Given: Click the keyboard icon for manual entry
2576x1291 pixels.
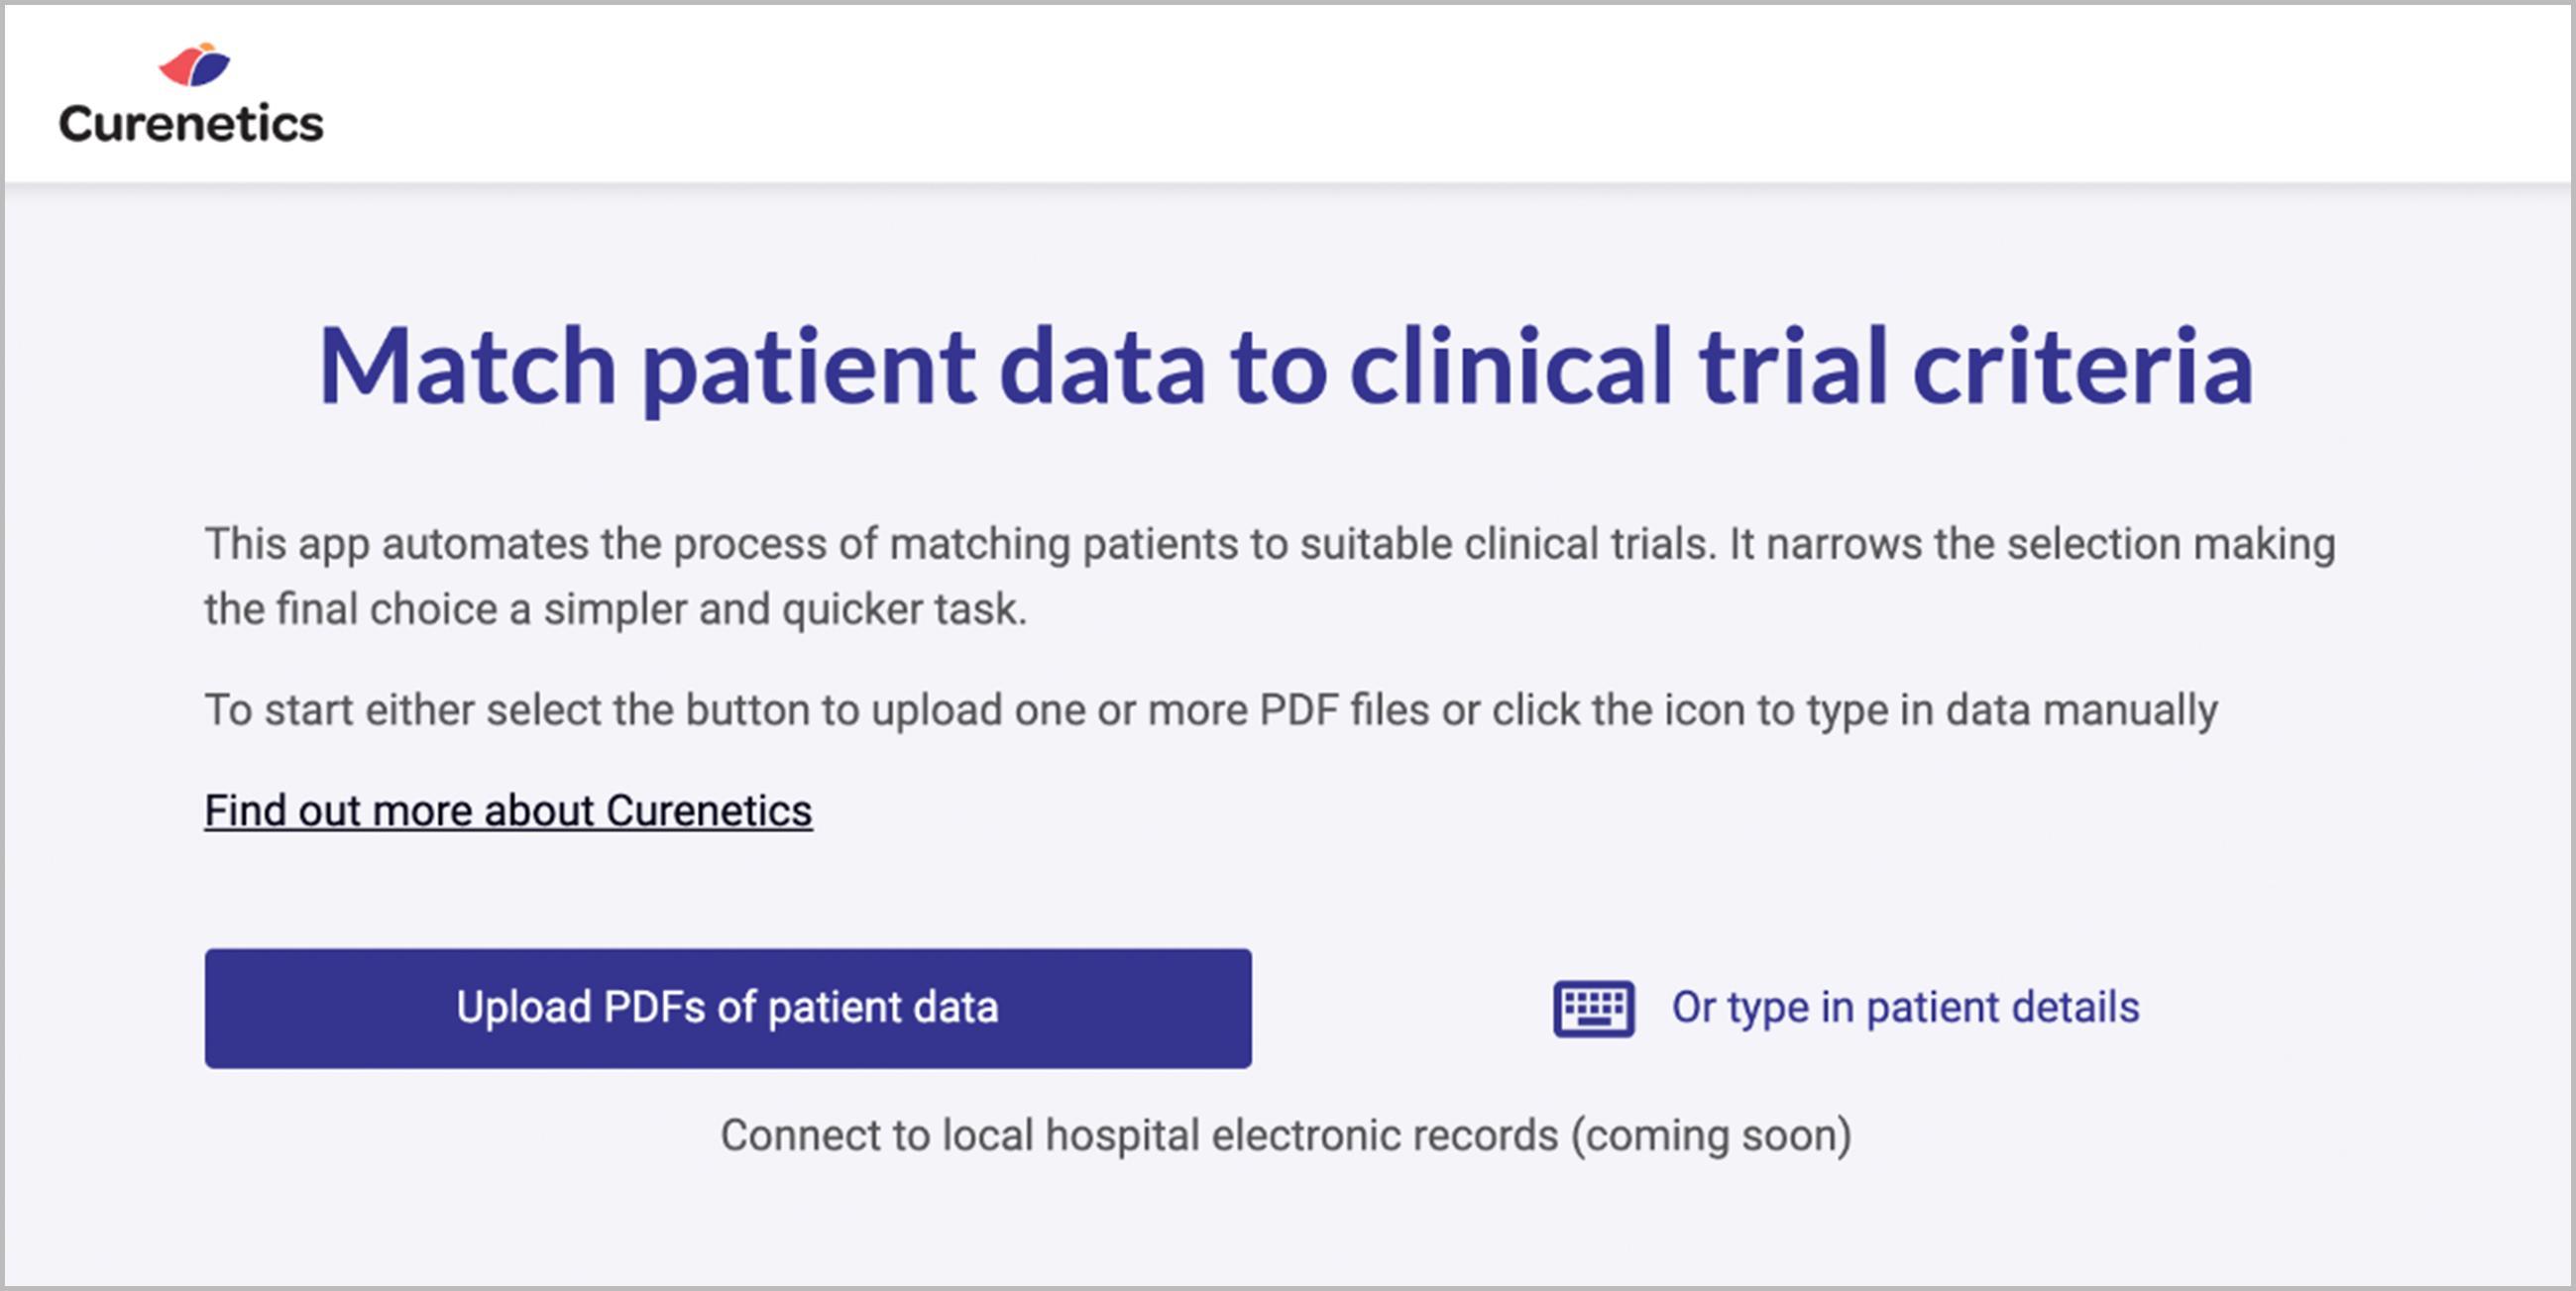Looking at the screenshot, I should [x=1593, y=1008].
